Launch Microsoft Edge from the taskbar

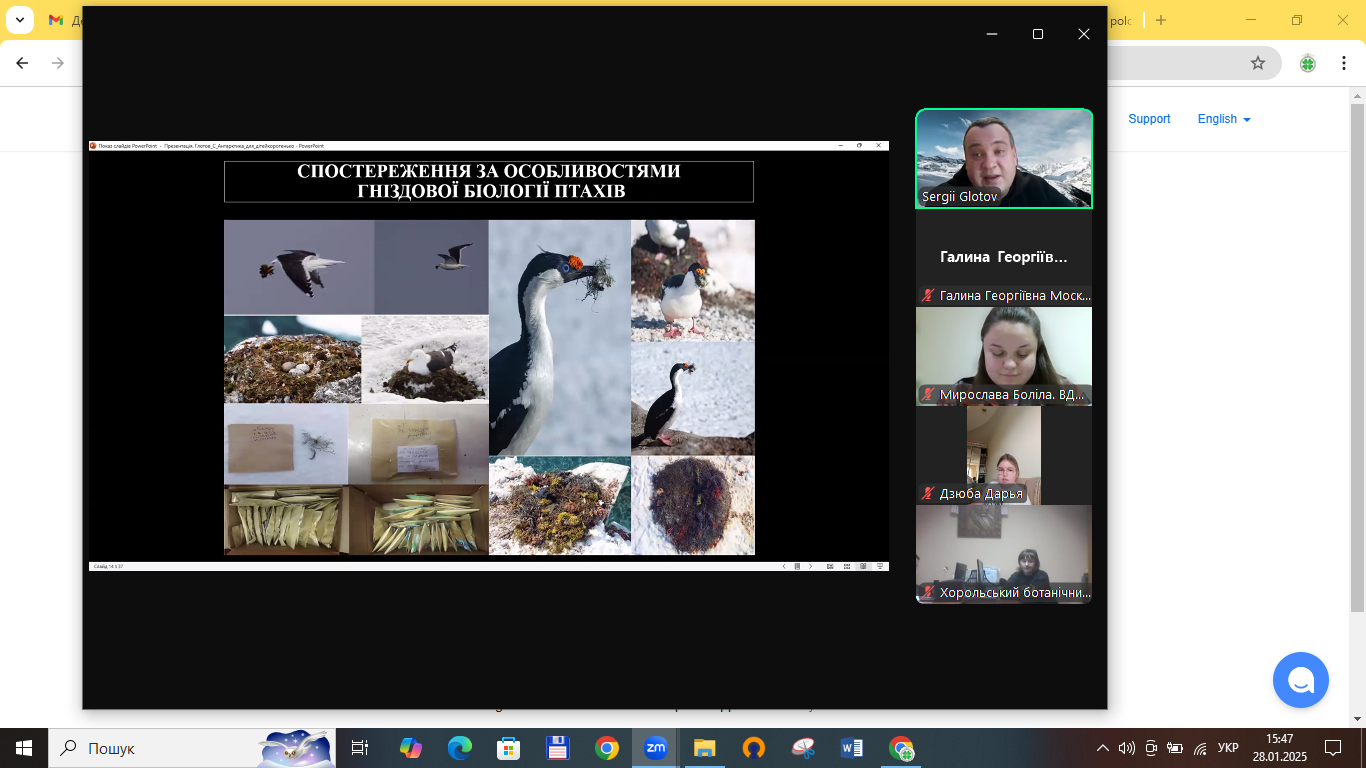coord(459,748)
